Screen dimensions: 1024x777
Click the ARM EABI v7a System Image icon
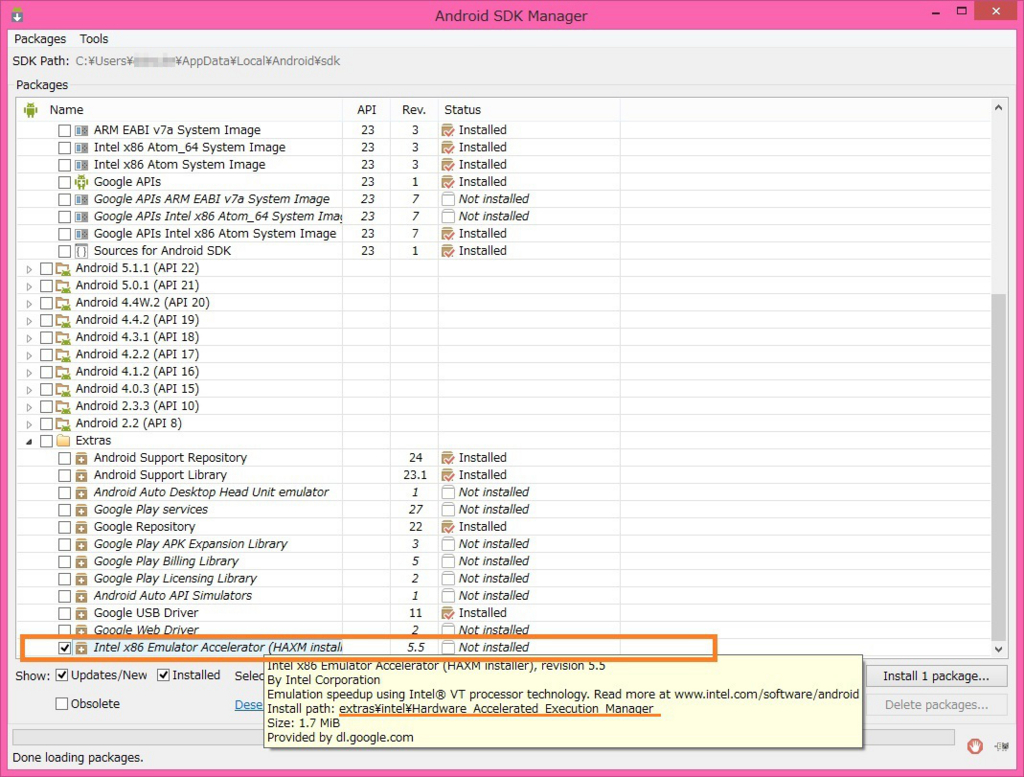pyautogui.click(x=81, y=130)
